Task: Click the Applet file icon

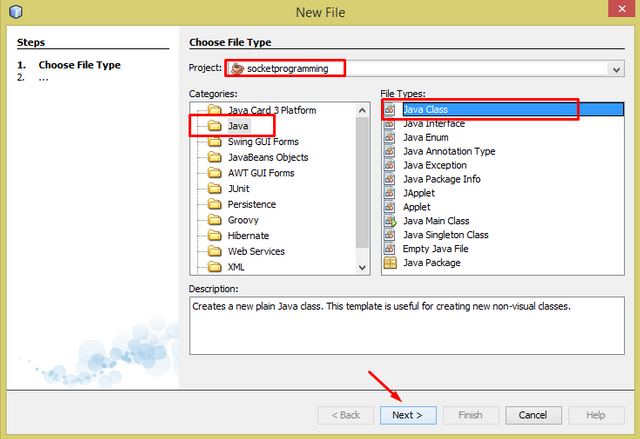Action: point(389,206)
